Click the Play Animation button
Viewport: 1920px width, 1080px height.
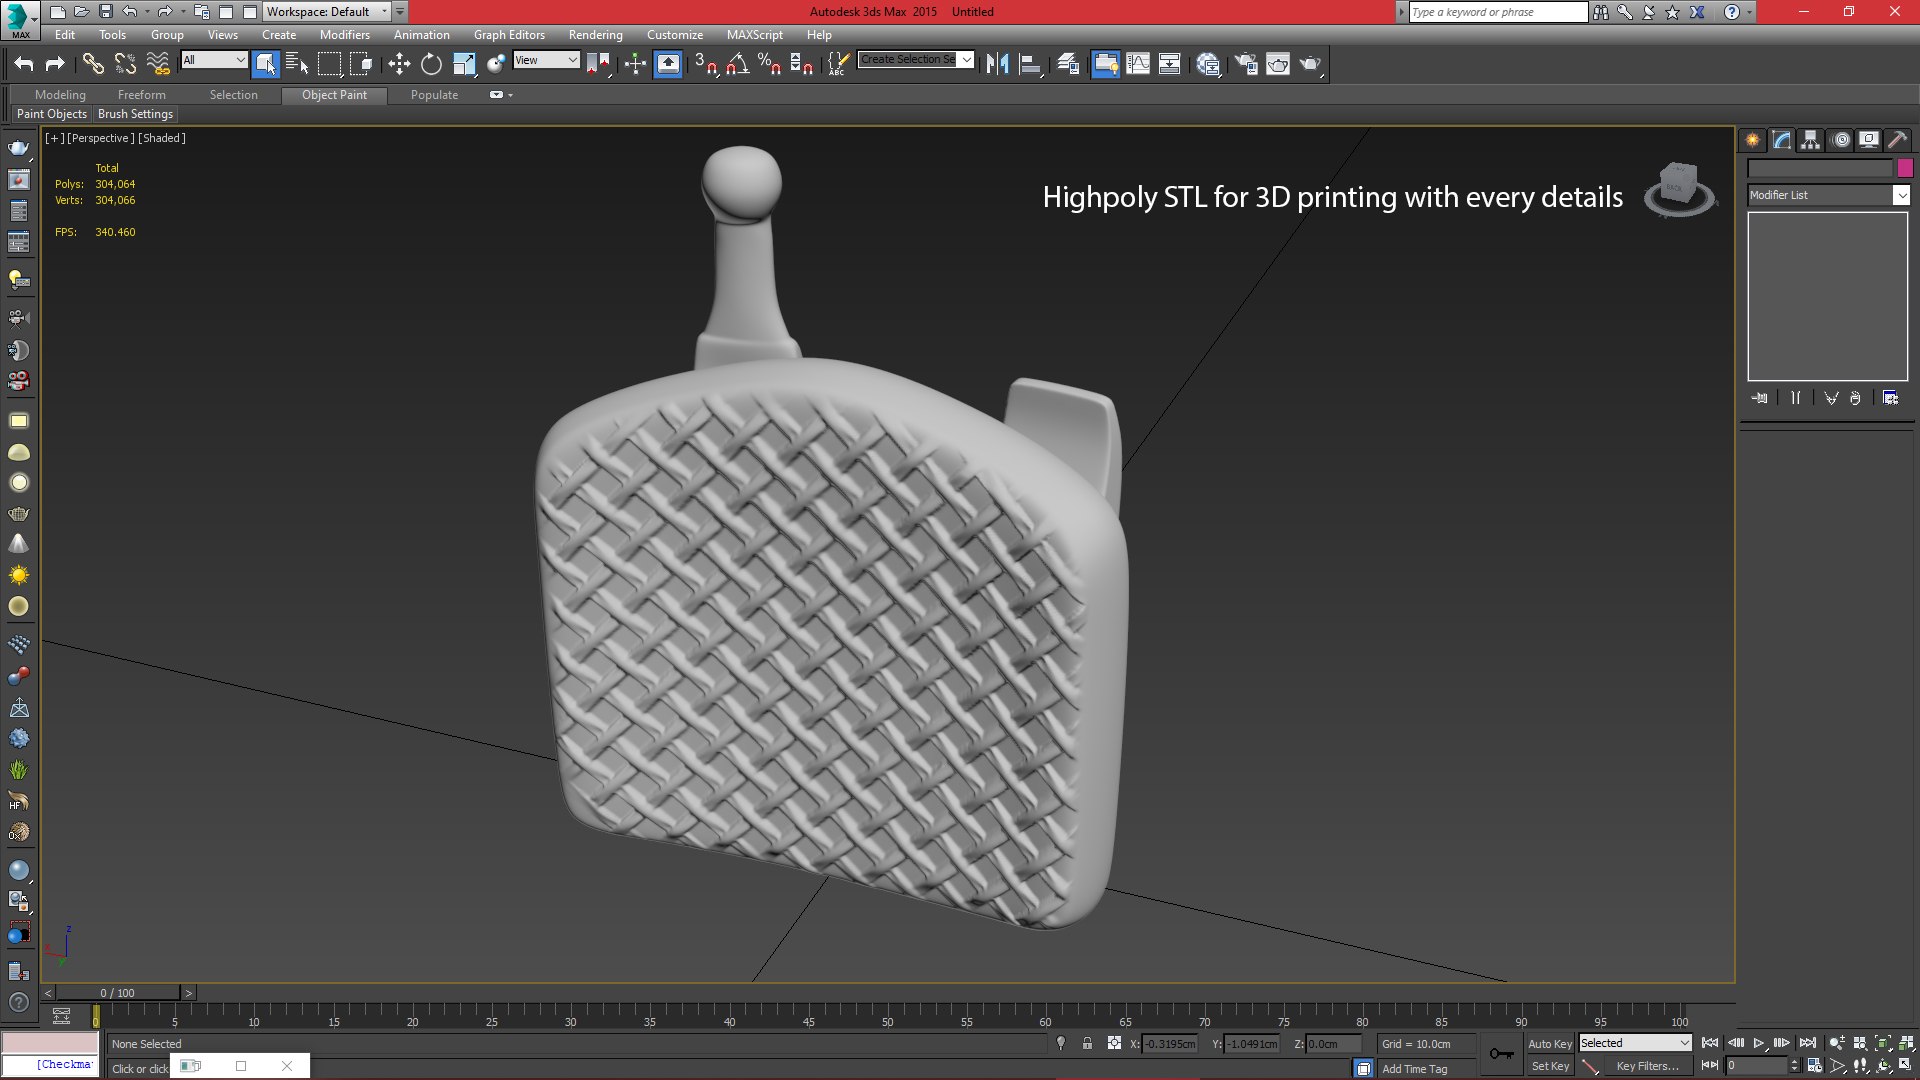(1759, 1043)
